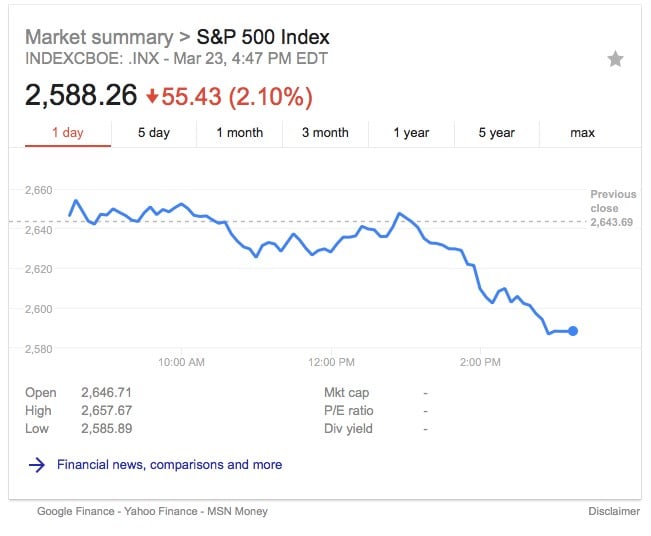
Task: Visit the MSN Money link
Action: click(238, 511)
